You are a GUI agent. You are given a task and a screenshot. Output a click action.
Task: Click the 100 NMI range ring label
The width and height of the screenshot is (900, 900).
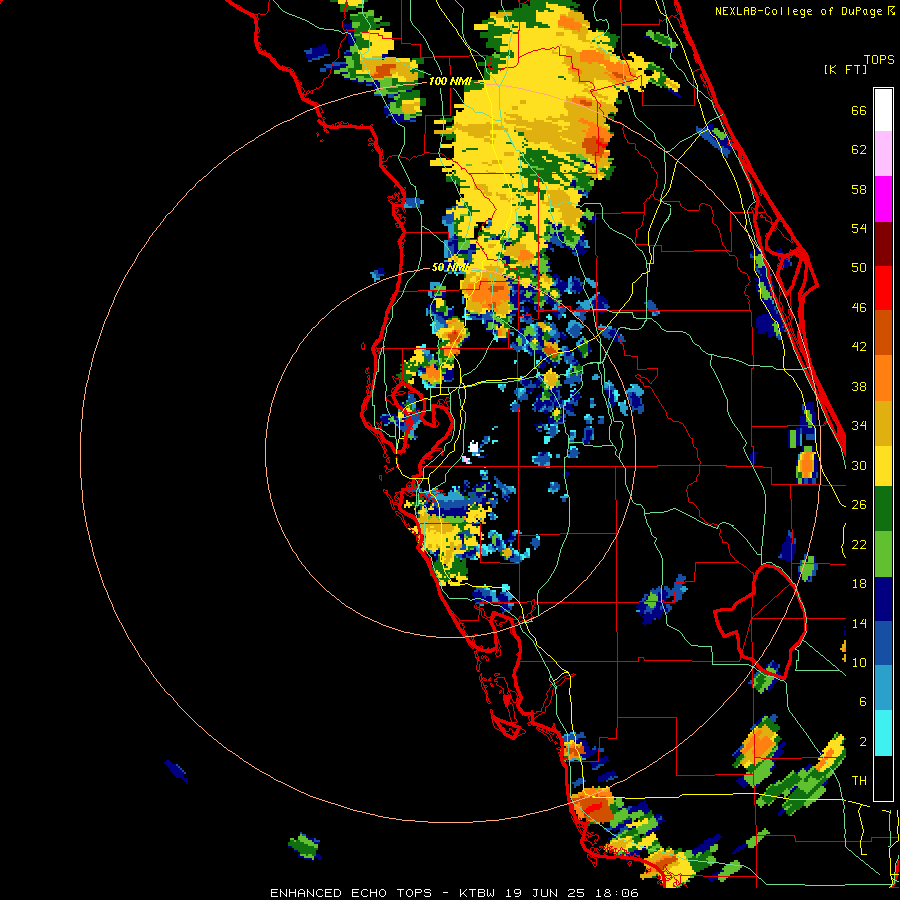tap(450, 81)
